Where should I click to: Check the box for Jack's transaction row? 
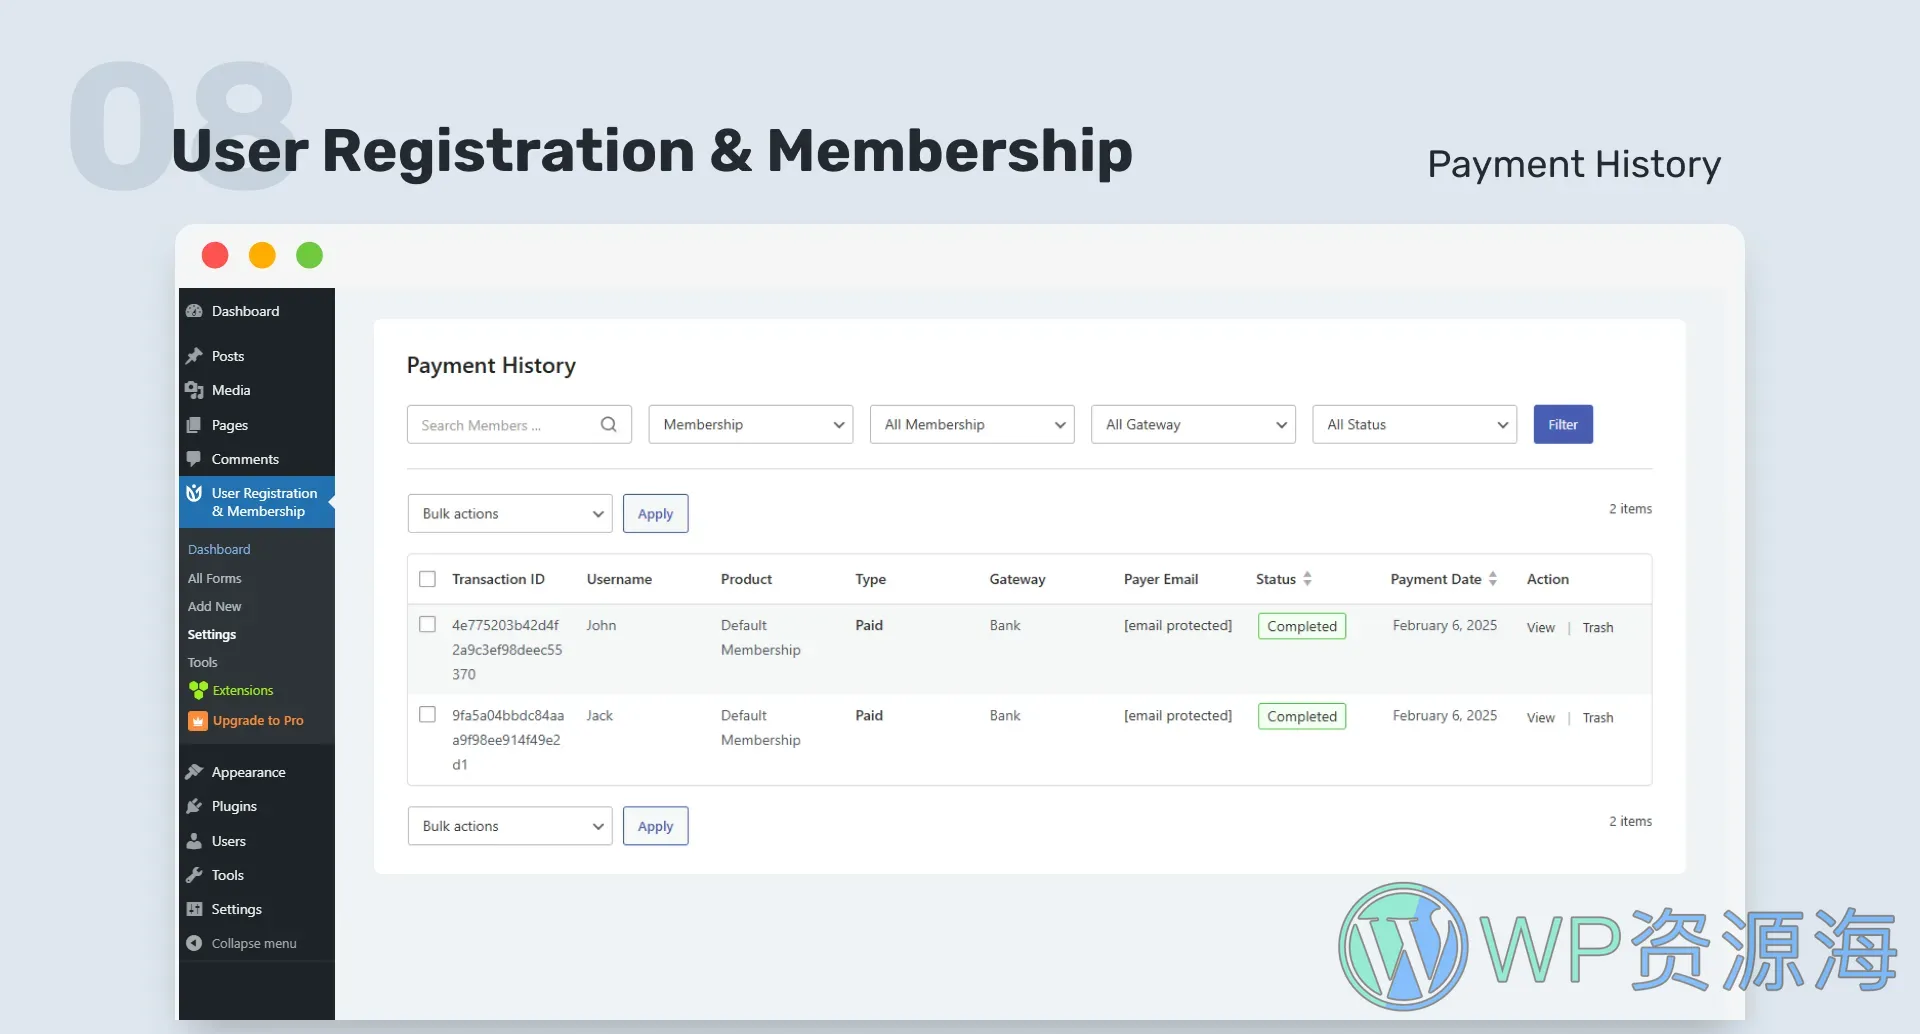(x=427, y=714)
